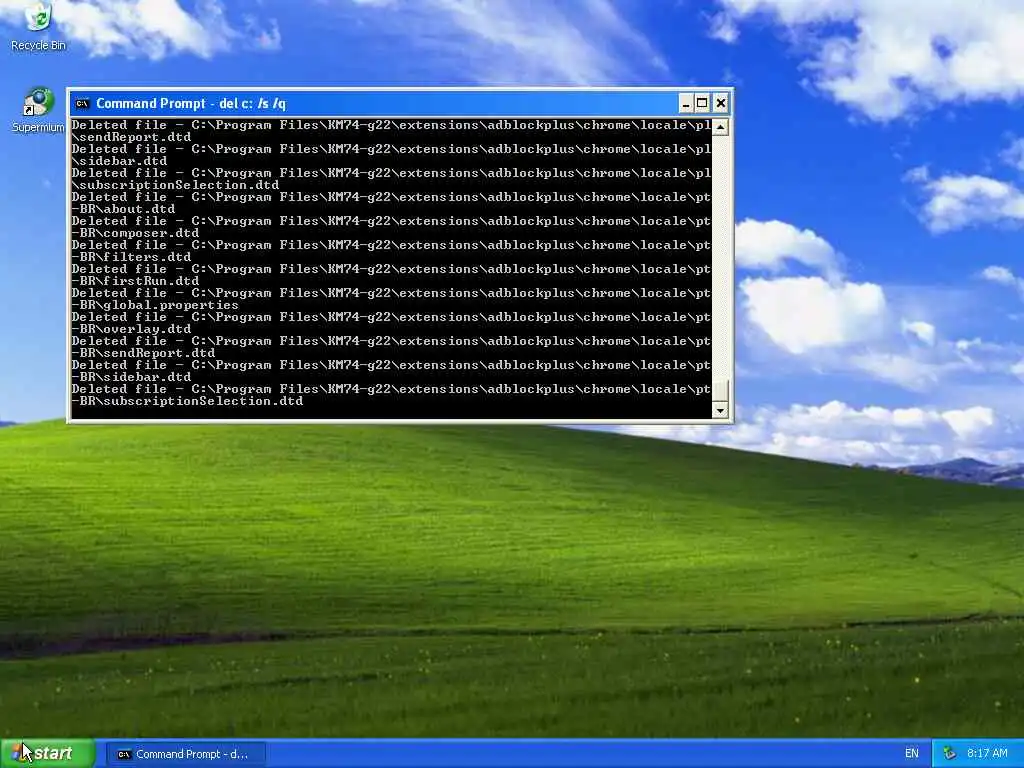The image size is (1024, 768).
Task: Click the Command Prompt title bar icon
Action: pos(82,103)
